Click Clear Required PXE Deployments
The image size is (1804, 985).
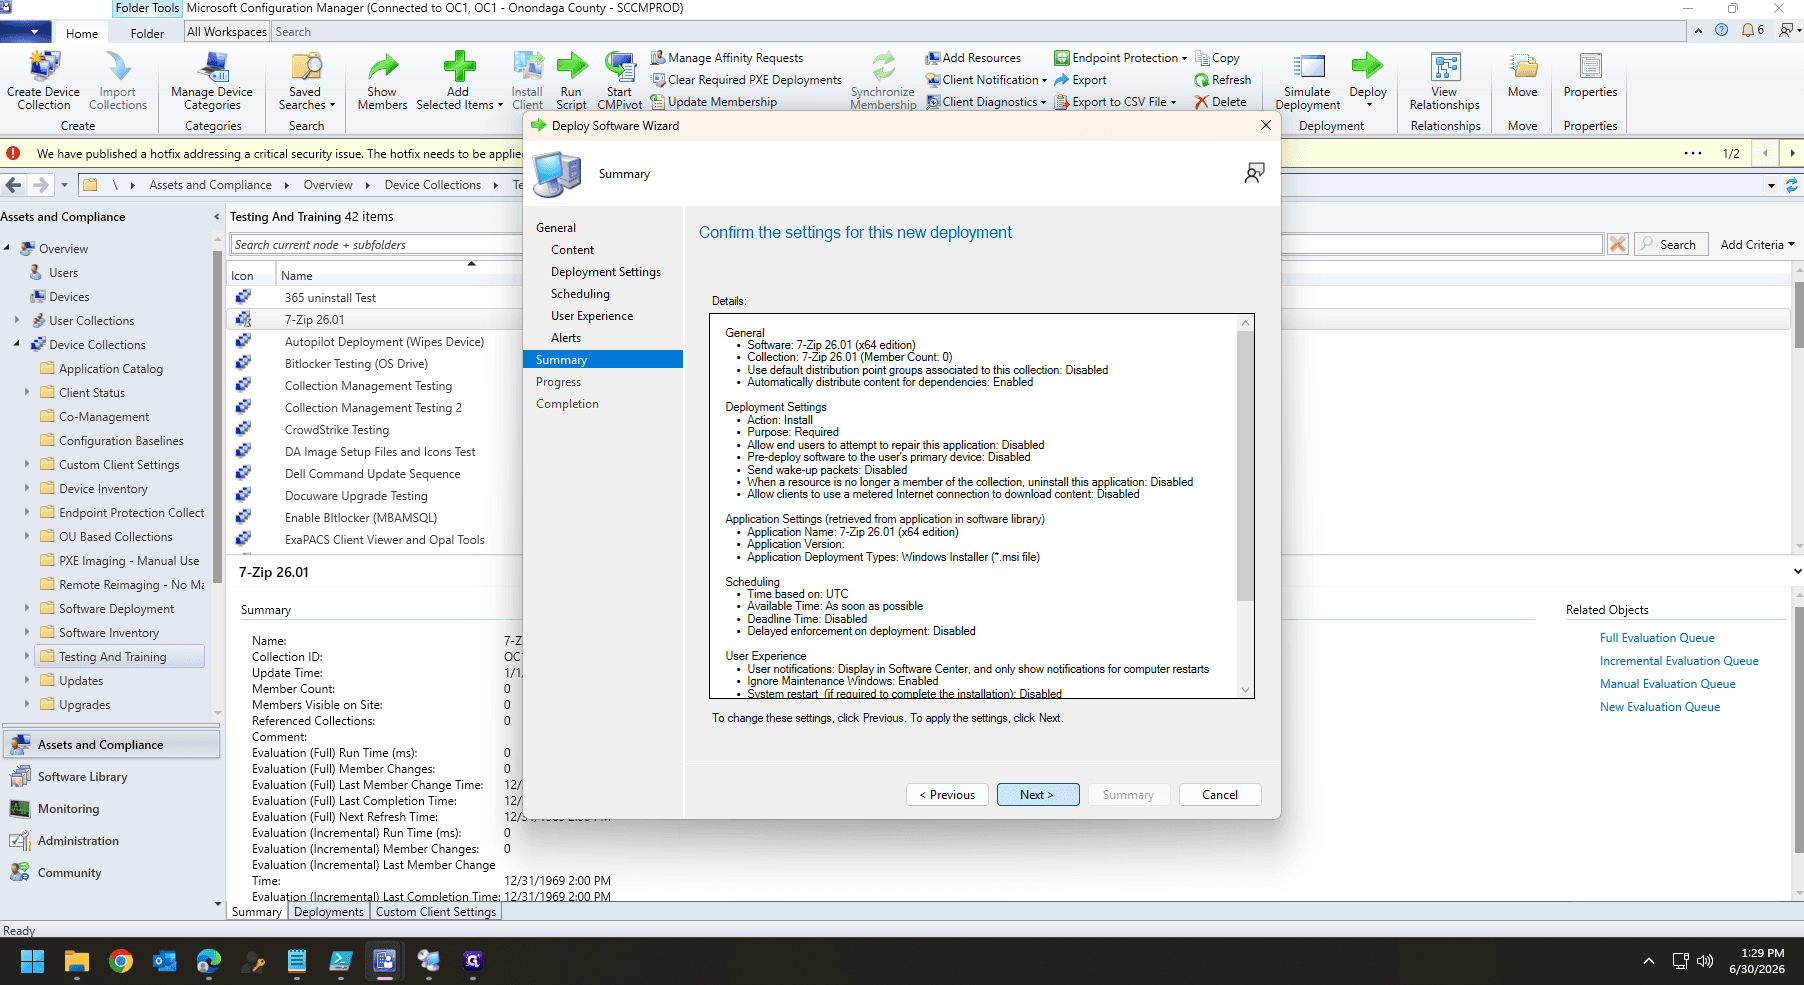(x=746, y=80)
